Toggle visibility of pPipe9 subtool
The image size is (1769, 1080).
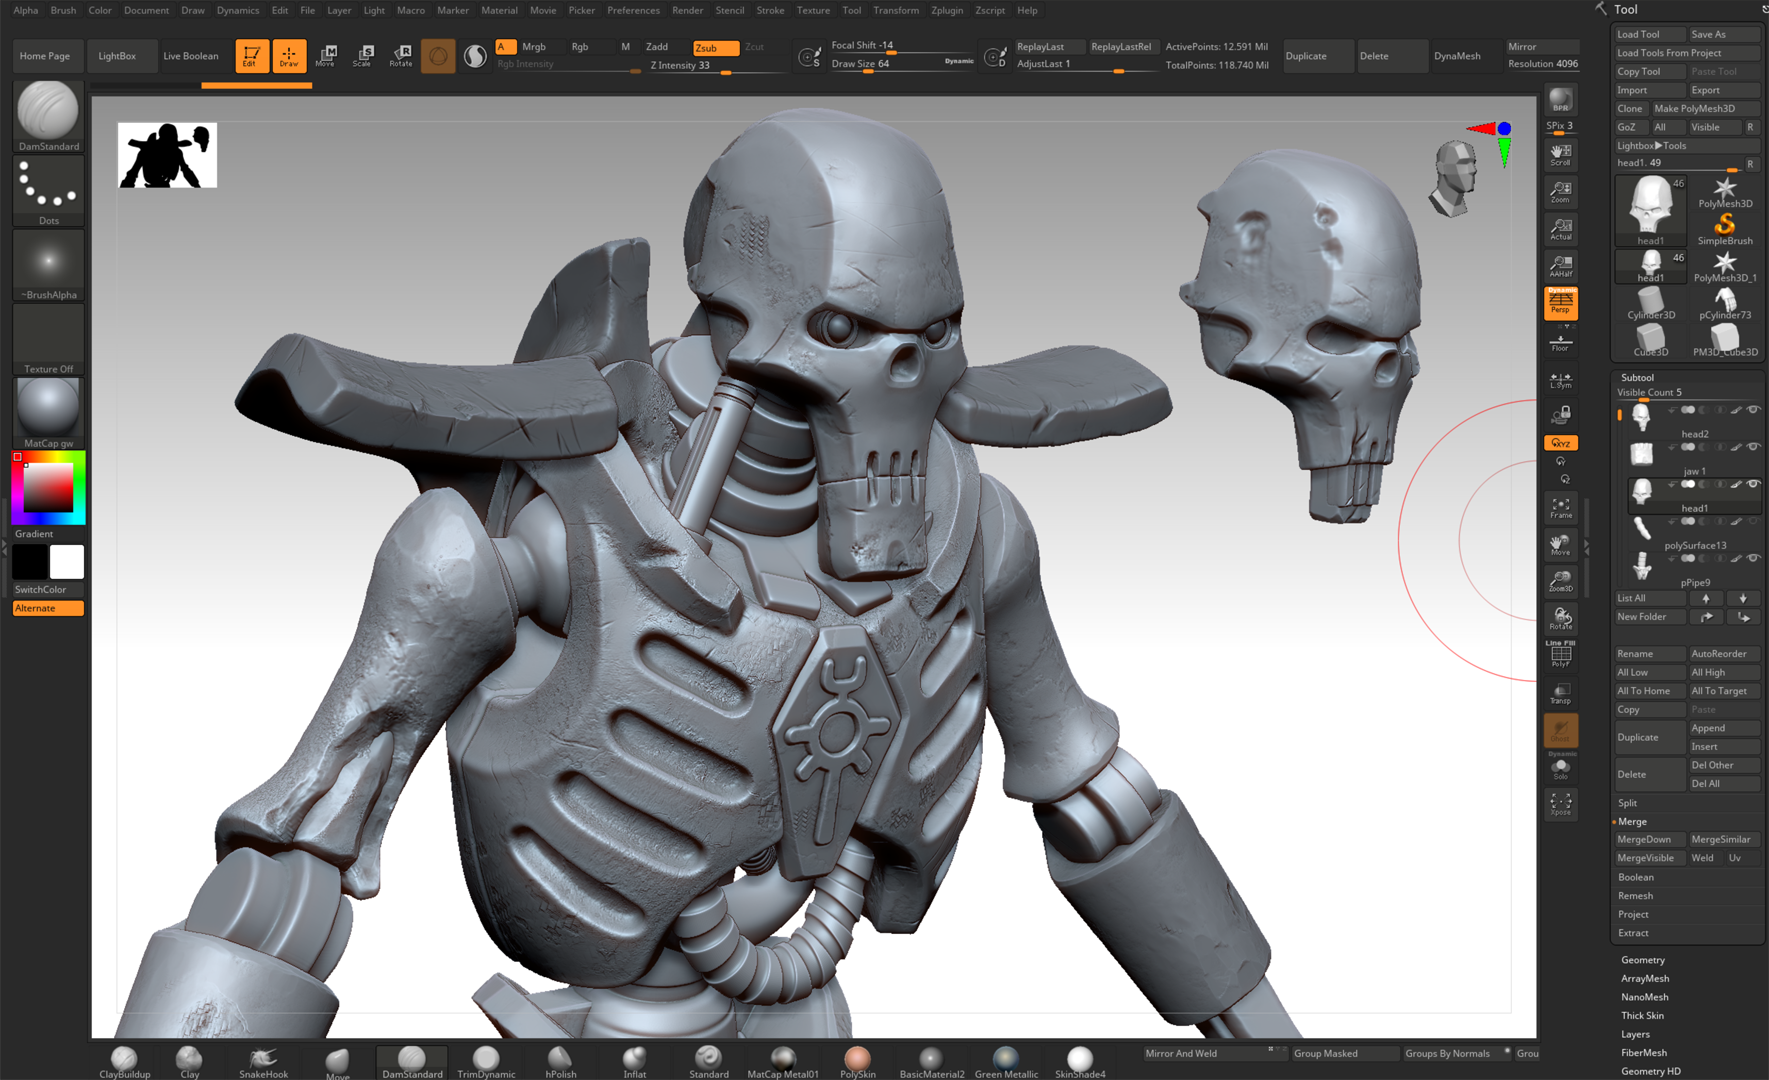[1753, 558]
